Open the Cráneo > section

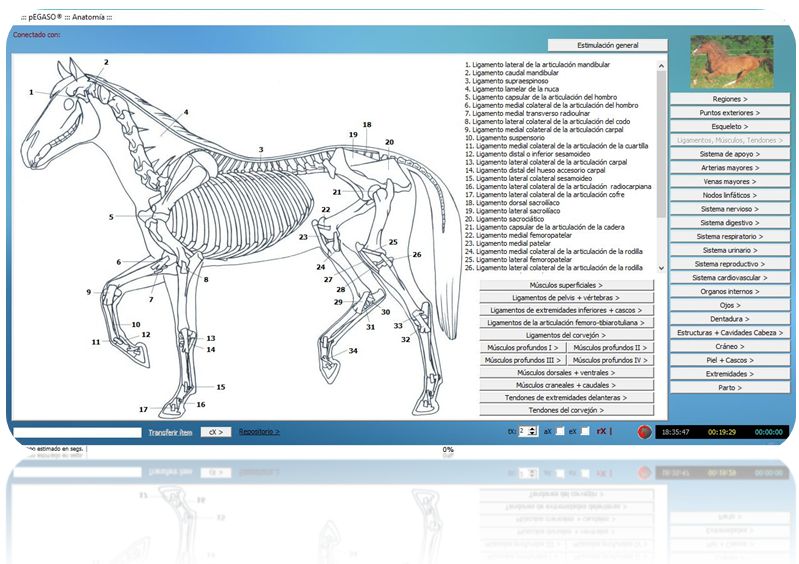click(730, 346)
